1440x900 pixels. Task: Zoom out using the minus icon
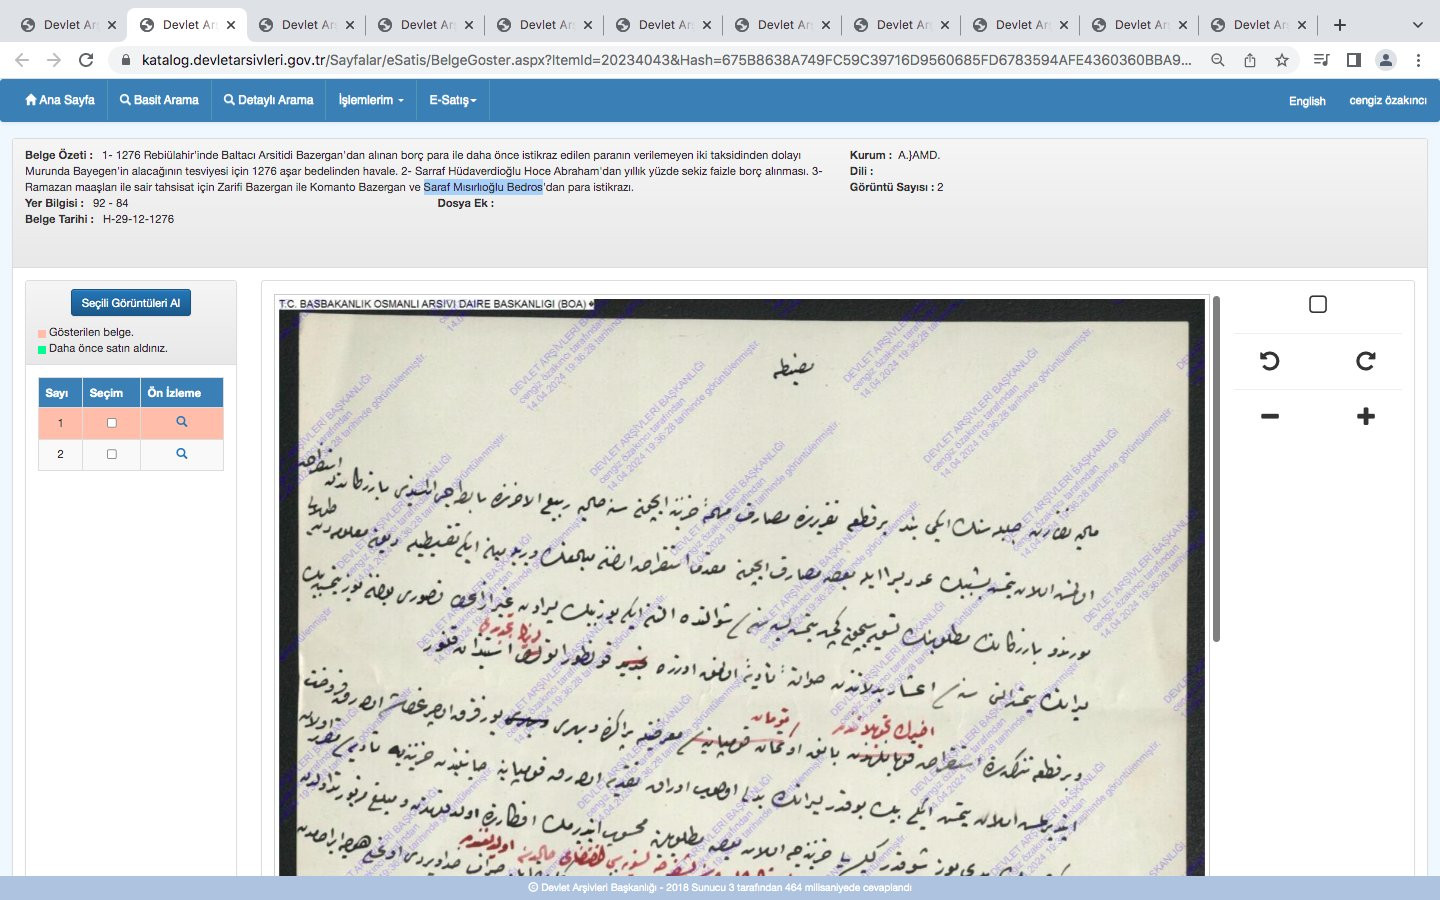click(1269, 416)
